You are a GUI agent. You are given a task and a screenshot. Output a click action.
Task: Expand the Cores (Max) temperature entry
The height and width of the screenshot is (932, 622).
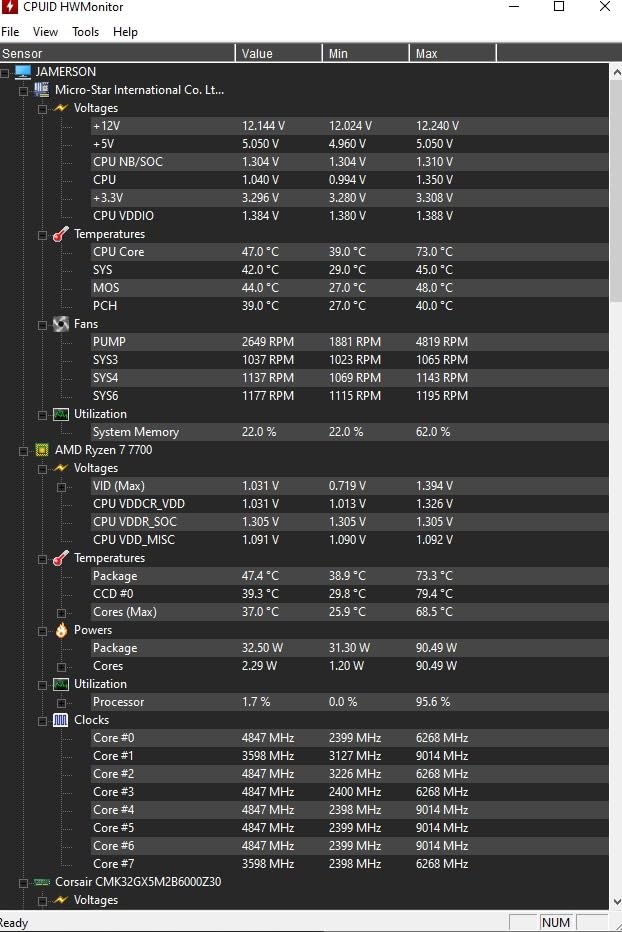61,612
